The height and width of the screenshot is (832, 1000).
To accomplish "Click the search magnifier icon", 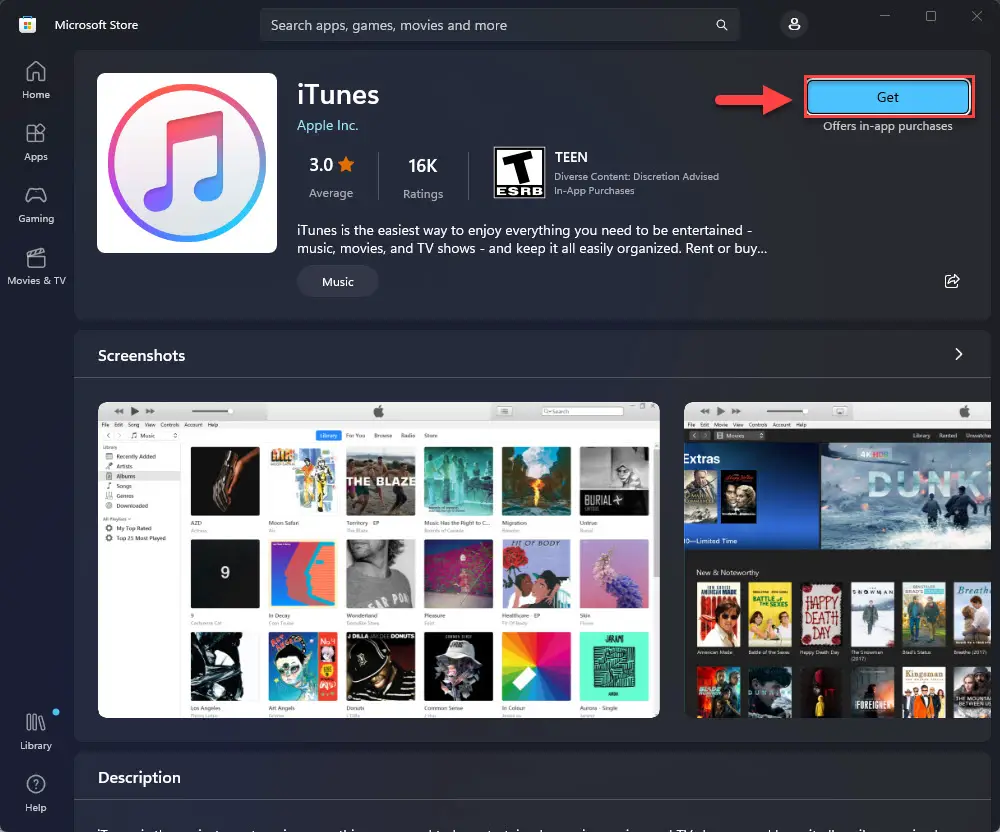I will click(x=722, y=25).
